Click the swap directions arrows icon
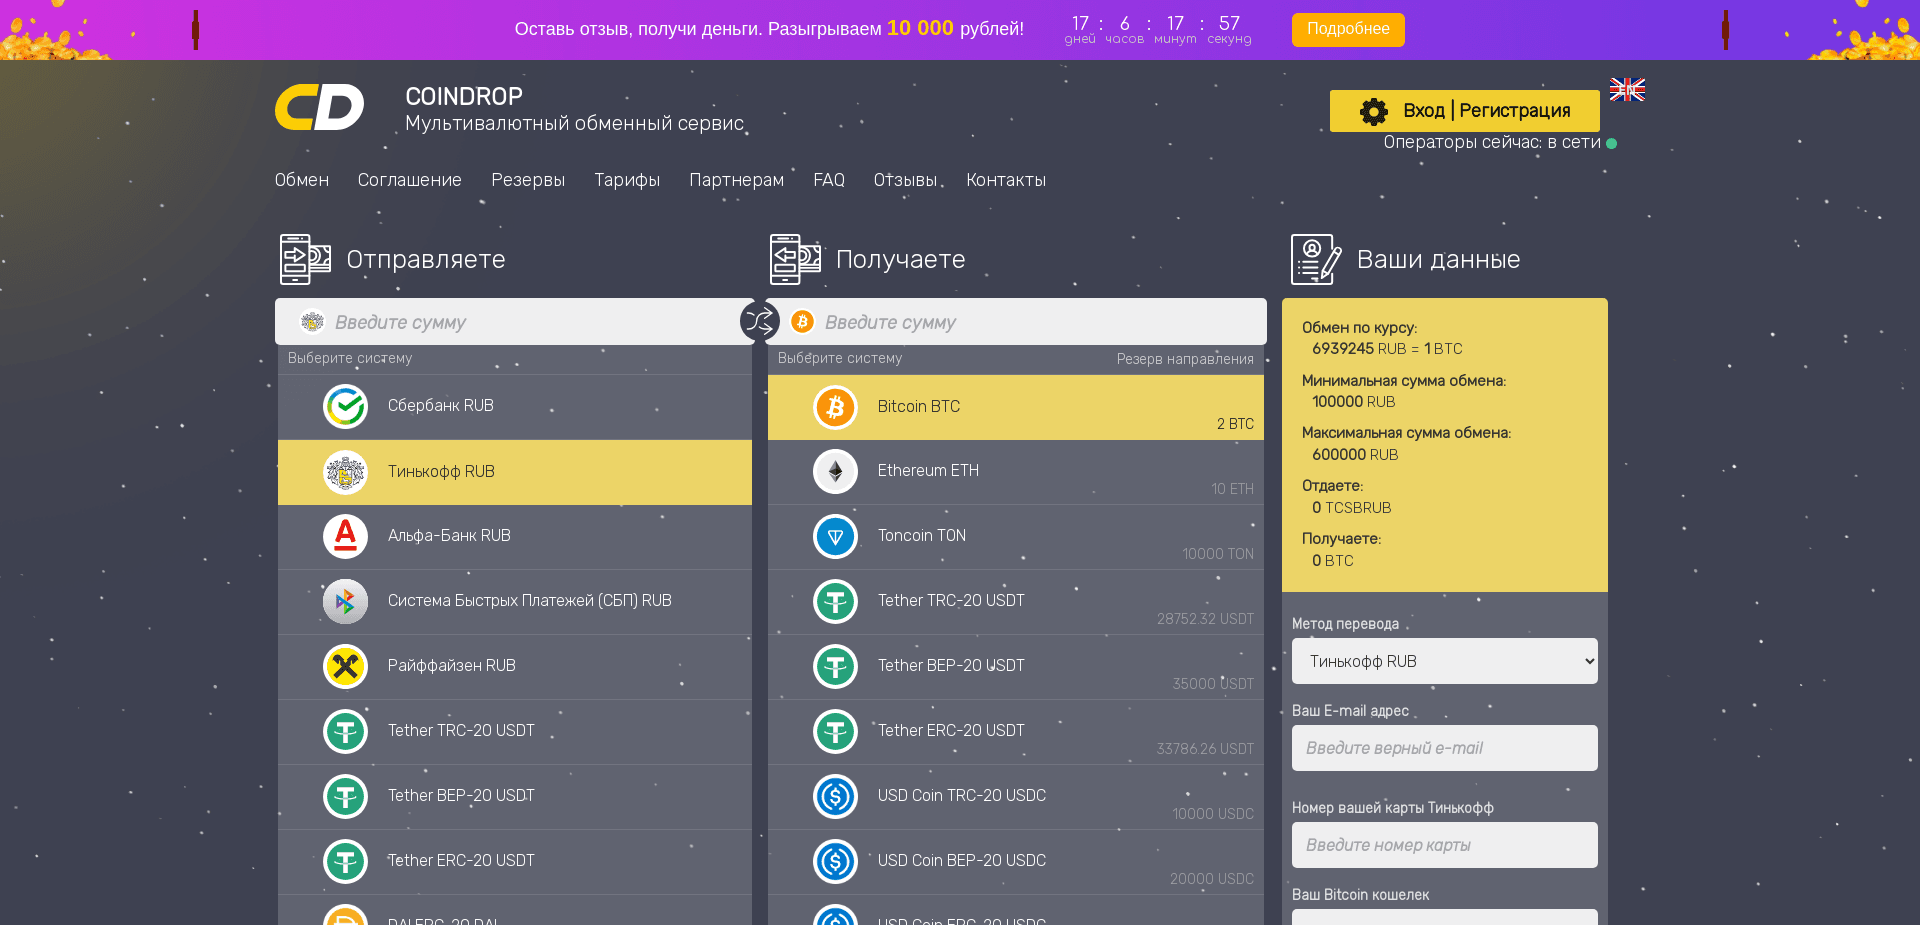 (x=759, y=321)
